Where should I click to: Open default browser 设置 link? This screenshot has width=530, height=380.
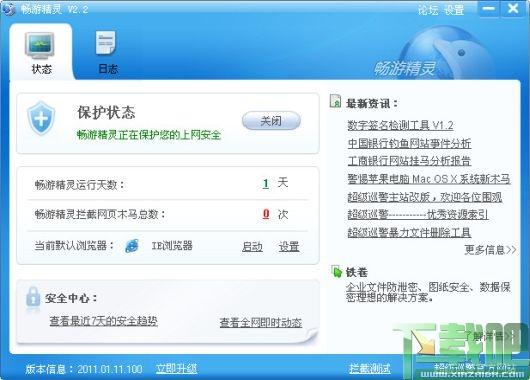pos(289,246)
